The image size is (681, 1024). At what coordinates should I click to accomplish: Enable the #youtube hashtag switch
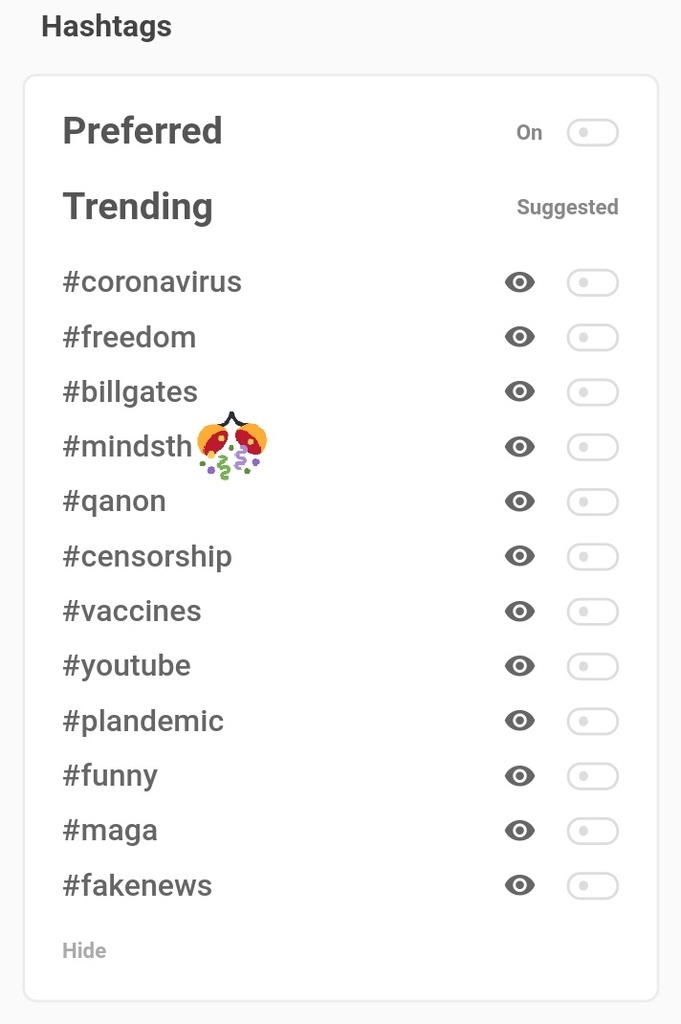592,666
